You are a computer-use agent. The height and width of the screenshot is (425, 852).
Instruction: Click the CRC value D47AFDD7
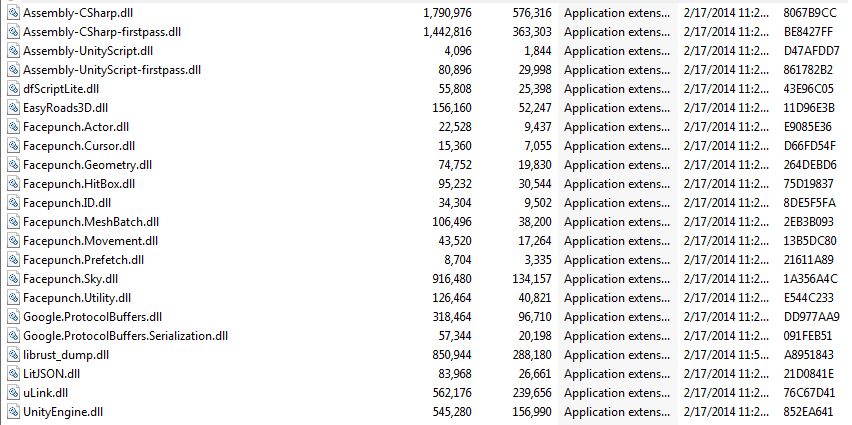pos(811,51)
